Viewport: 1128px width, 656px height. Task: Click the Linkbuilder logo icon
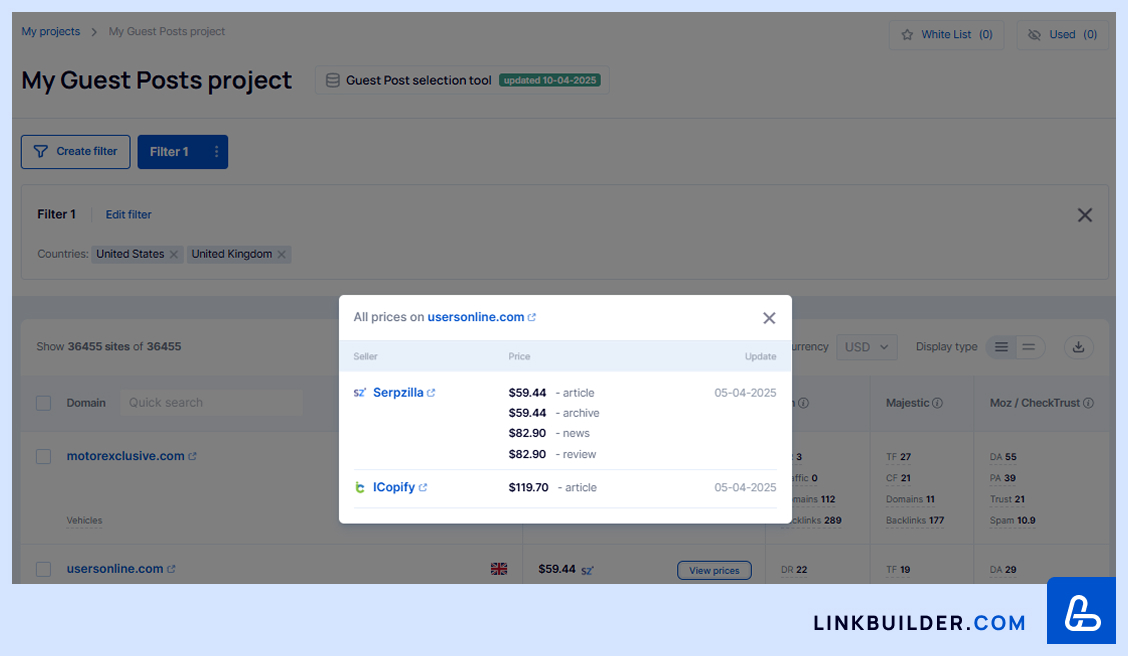click(1081, 610)
